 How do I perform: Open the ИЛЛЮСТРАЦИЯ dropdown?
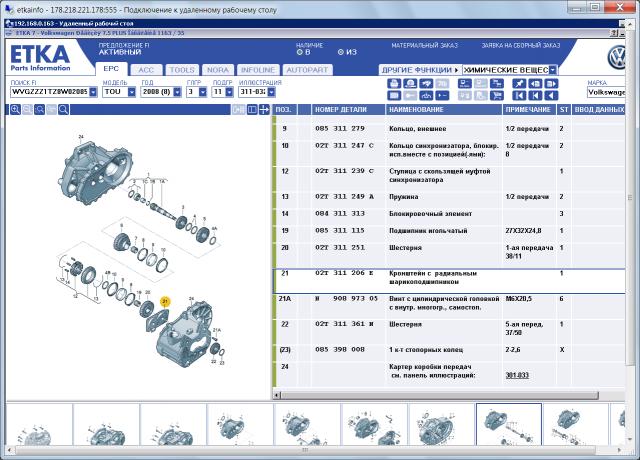point(271,92)
